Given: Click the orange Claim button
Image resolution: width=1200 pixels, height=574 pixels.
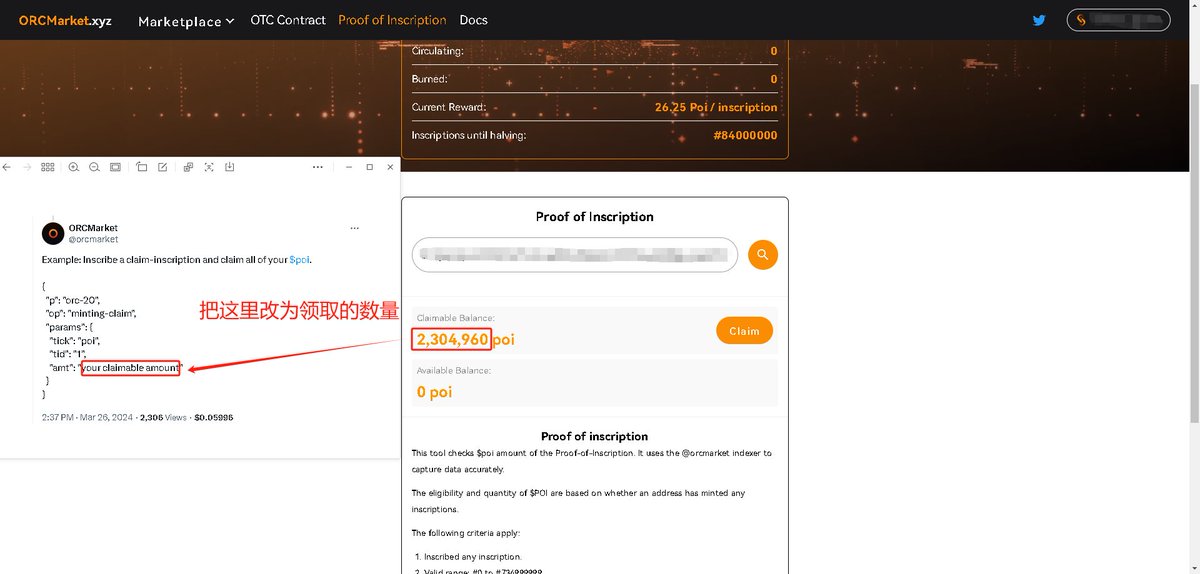Looking at the screenshot, I should click(745, 331).
